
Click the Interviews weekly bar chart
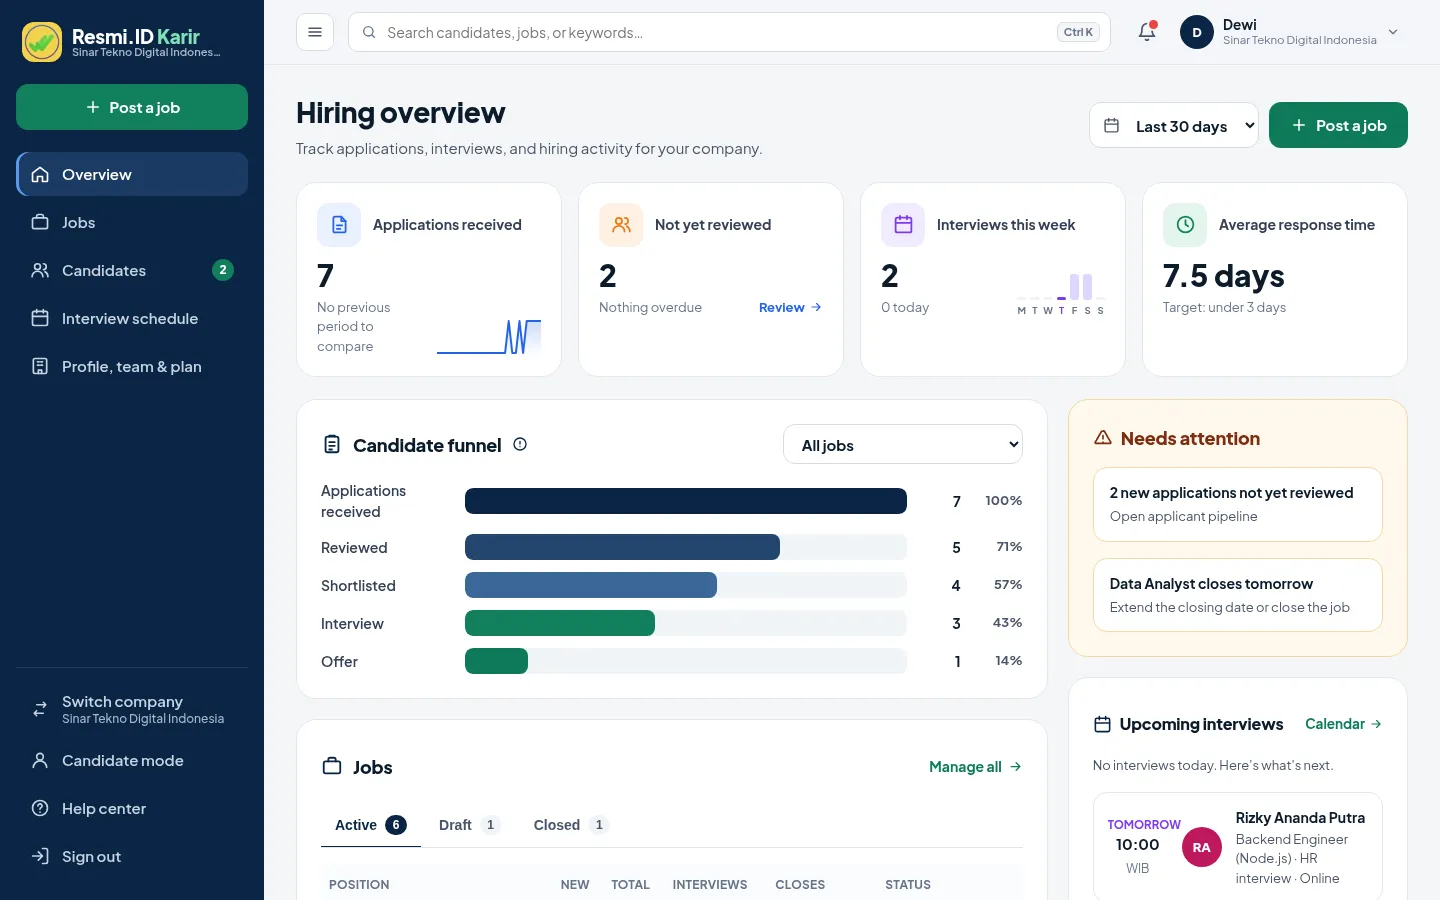(1061, 294)
